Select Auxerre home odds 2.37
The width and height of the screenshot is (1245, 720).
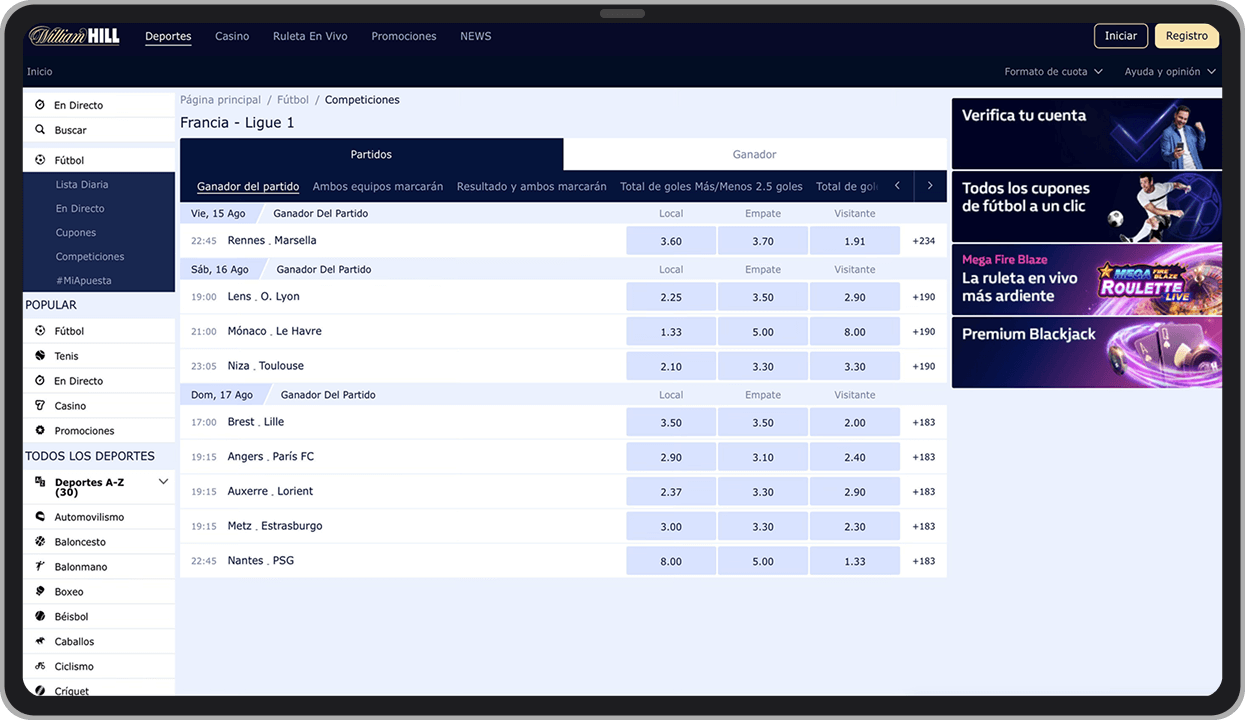point(671,492)
